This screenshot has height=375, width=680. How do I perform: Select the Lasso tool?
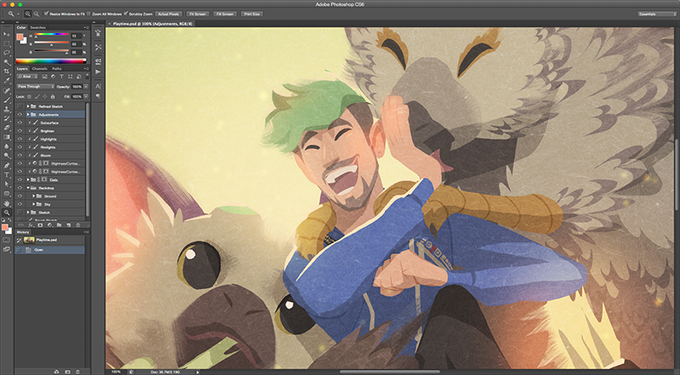tap(7, 53)
